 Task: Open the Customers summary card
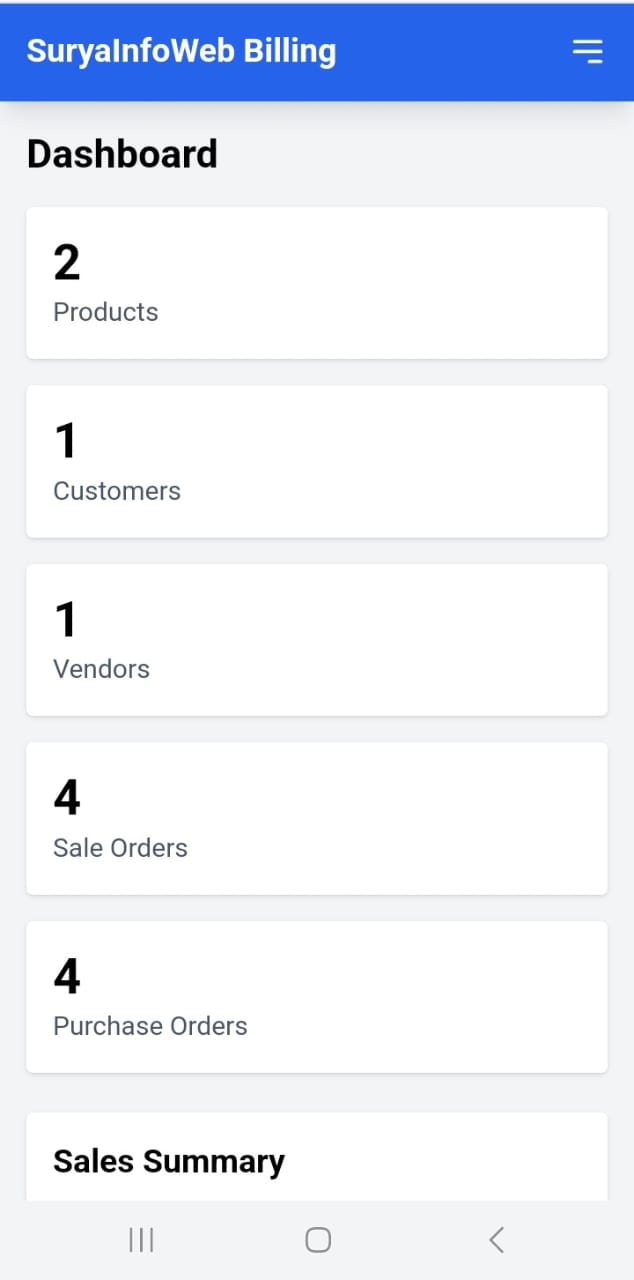click(317, 460)
